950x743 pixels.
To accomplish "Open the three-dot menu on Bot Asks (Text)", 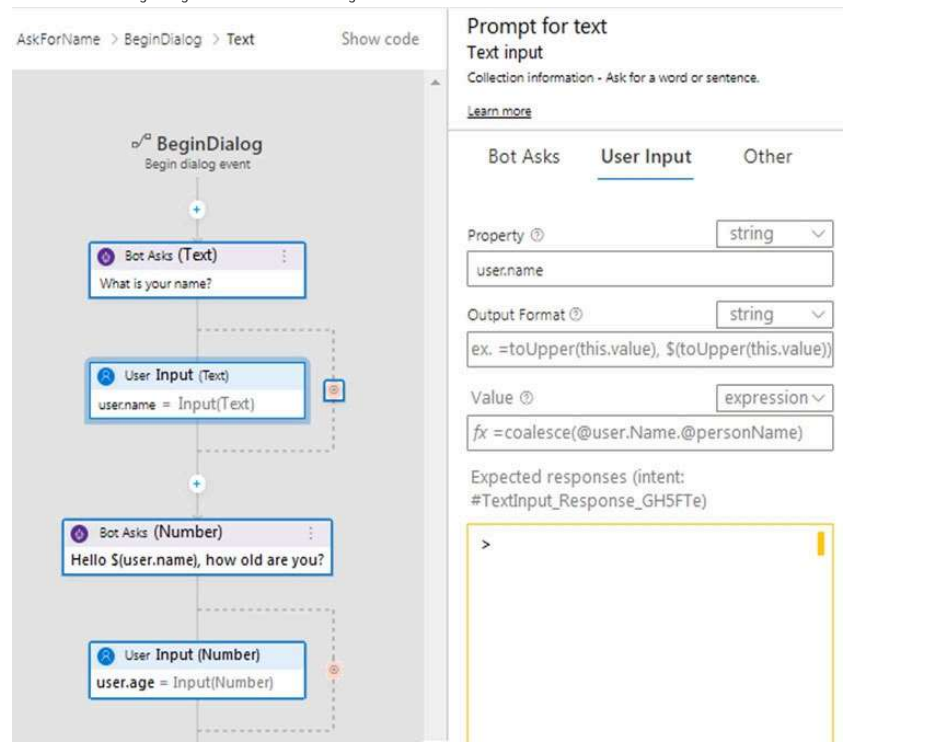I will click(x=284, y=256).
